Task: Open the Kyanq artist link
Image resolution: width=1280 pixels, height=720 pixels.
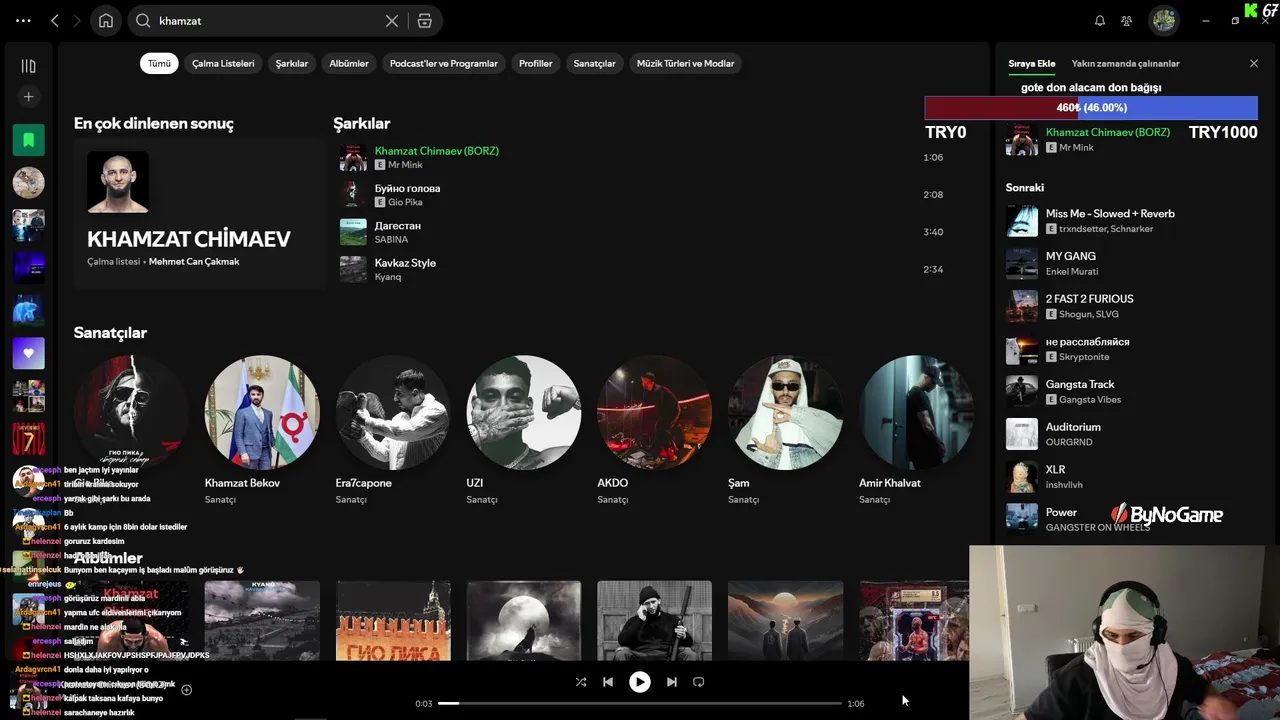Action: tap(388, 277)
